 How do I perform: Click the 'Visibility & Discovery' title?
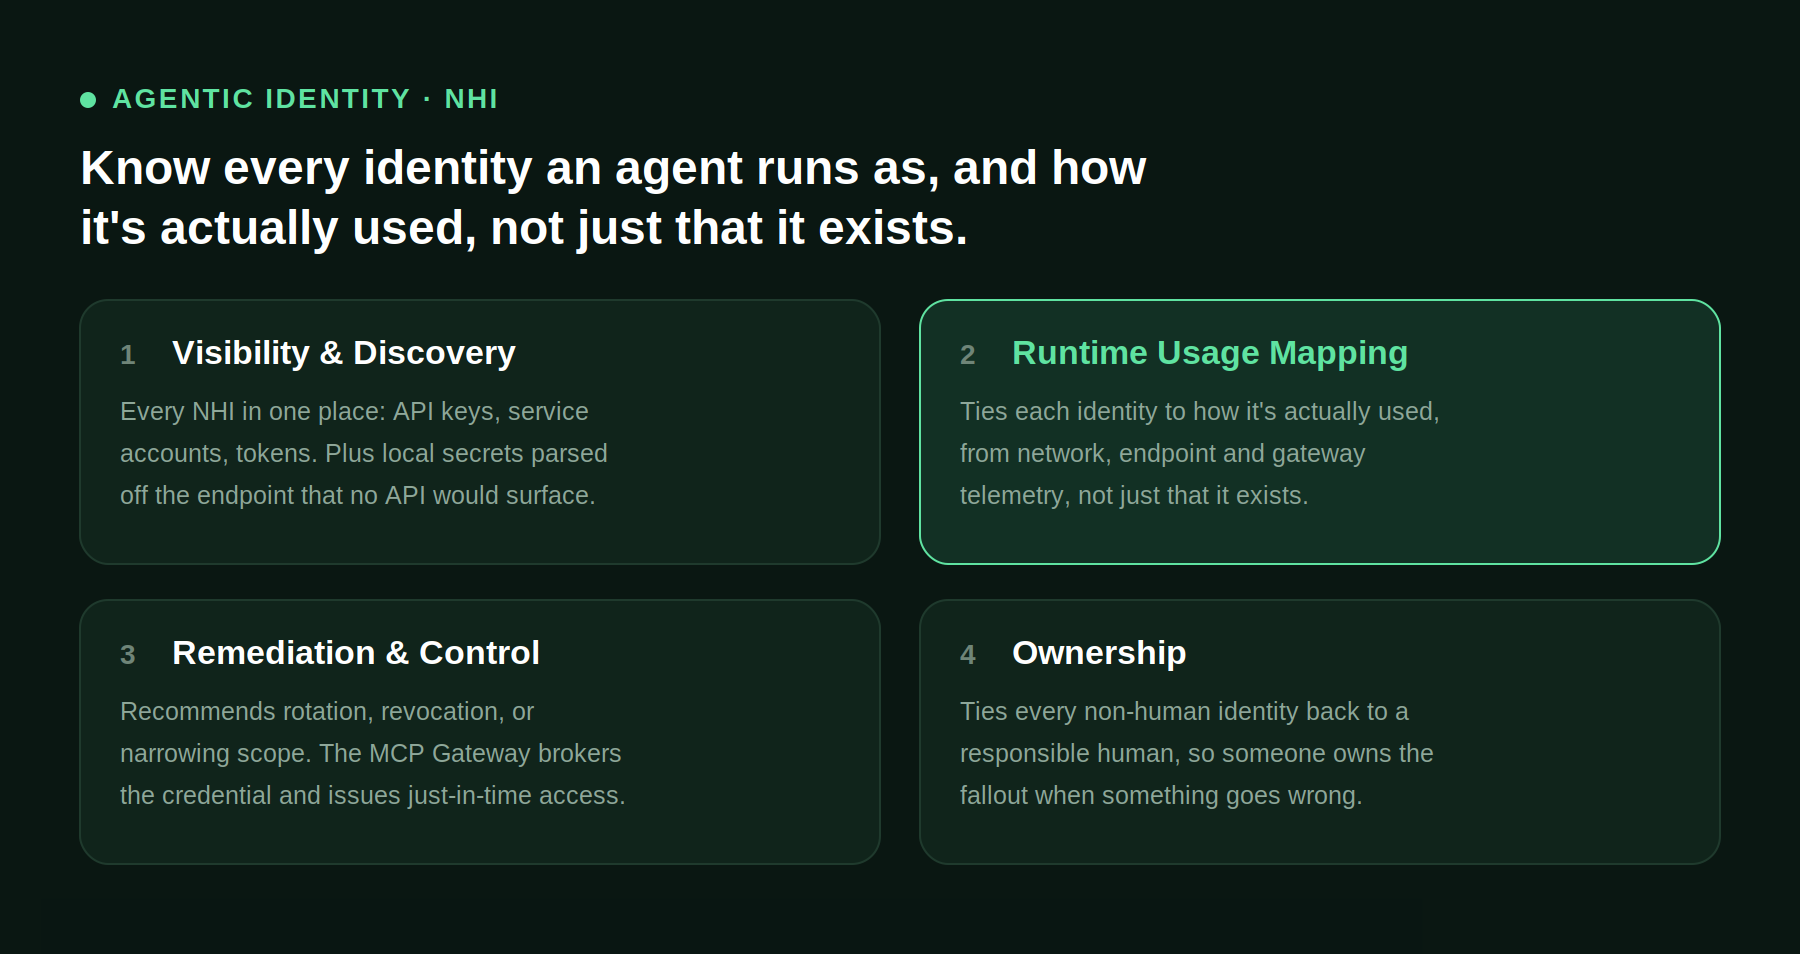coord(344,353)
